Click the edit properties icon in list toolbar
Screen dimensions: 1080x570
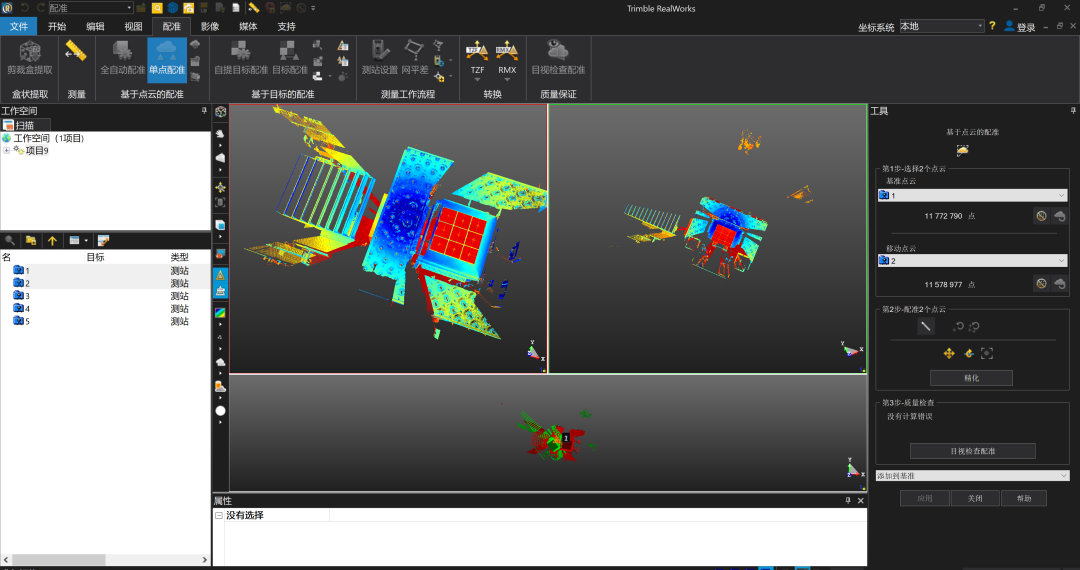pos(103,240)
